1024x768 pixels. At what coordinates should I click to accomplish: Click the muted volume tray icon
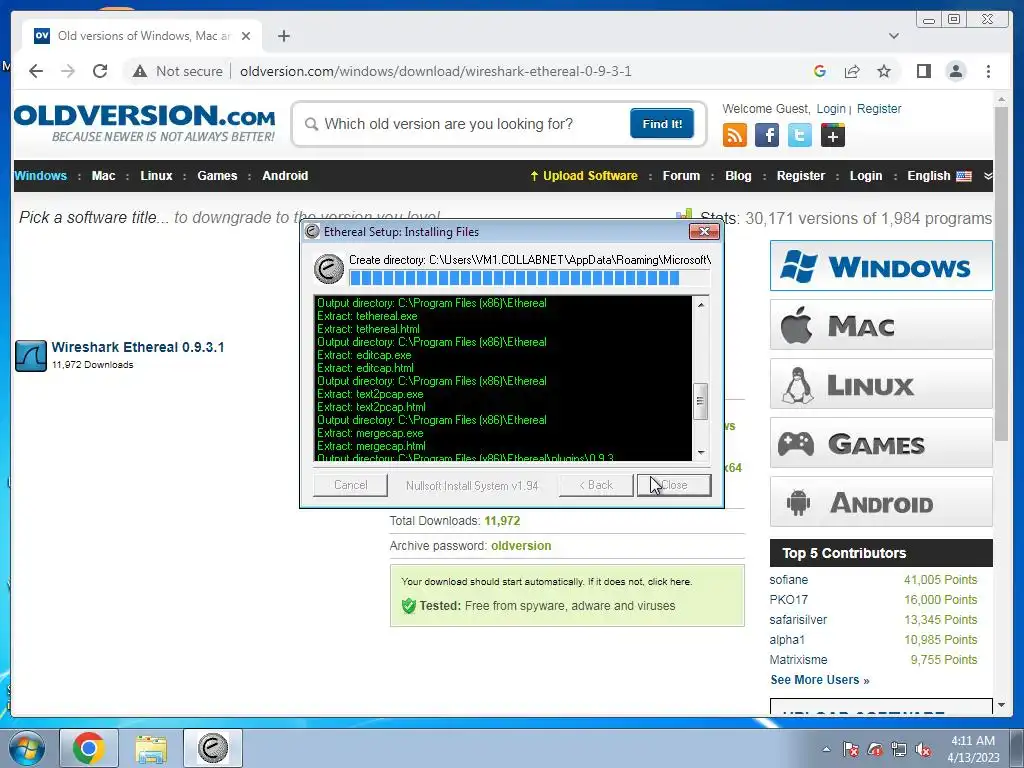click(923, 749)
